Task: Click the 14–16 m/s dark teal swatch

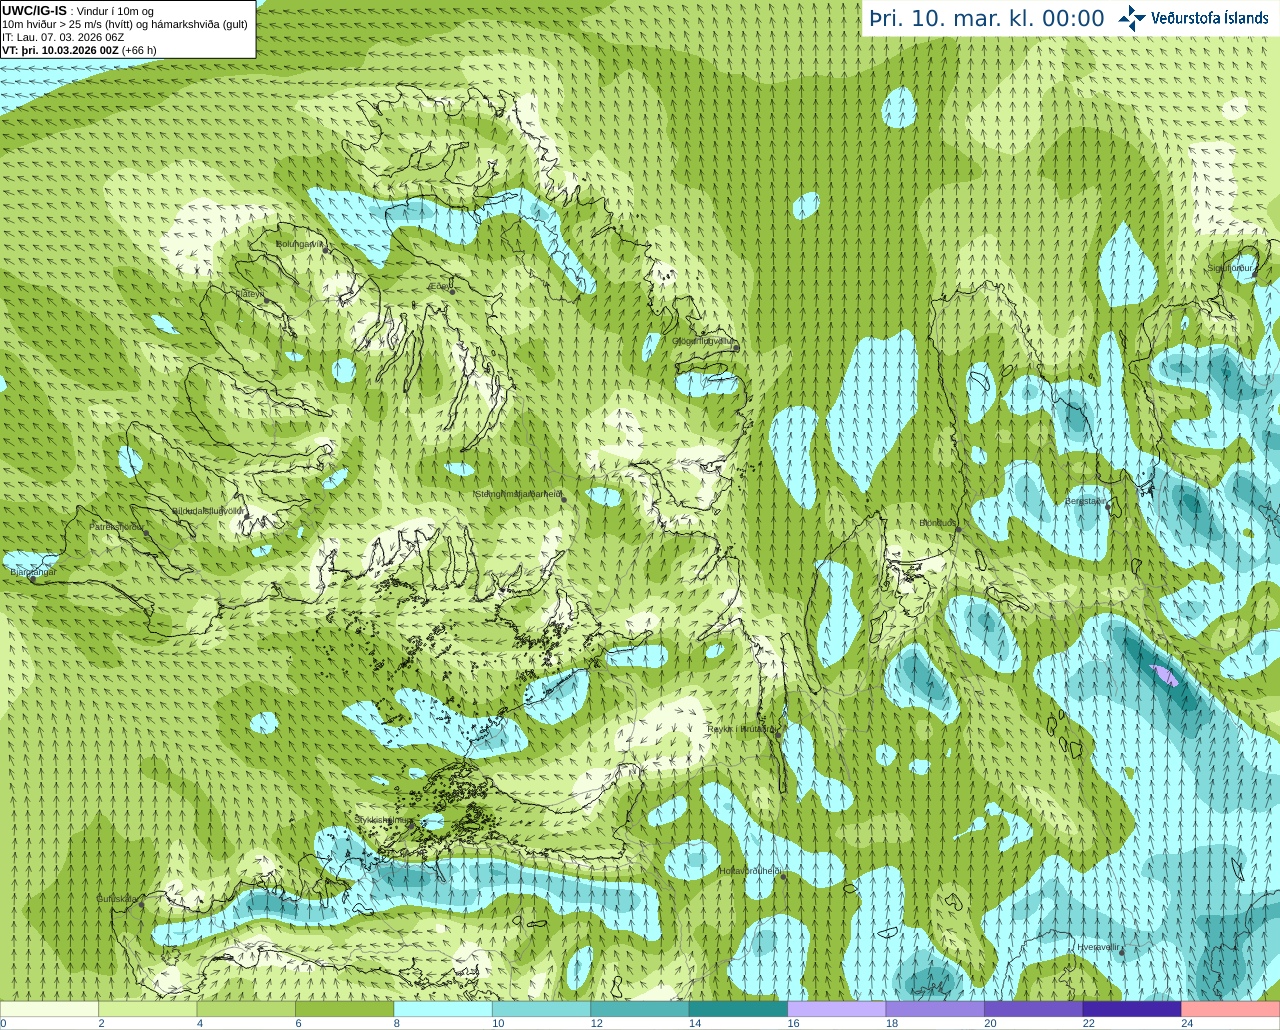Action: [739, 1009]
